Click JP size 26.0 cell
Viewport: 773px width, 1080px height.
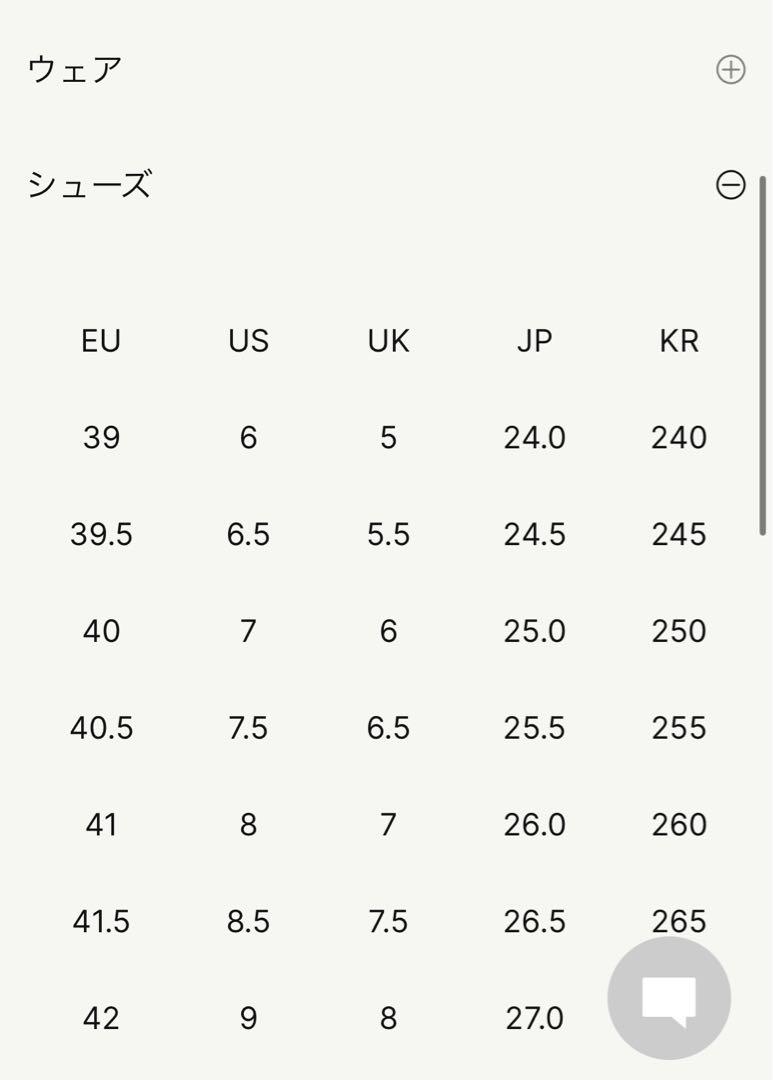pos(535,824)
